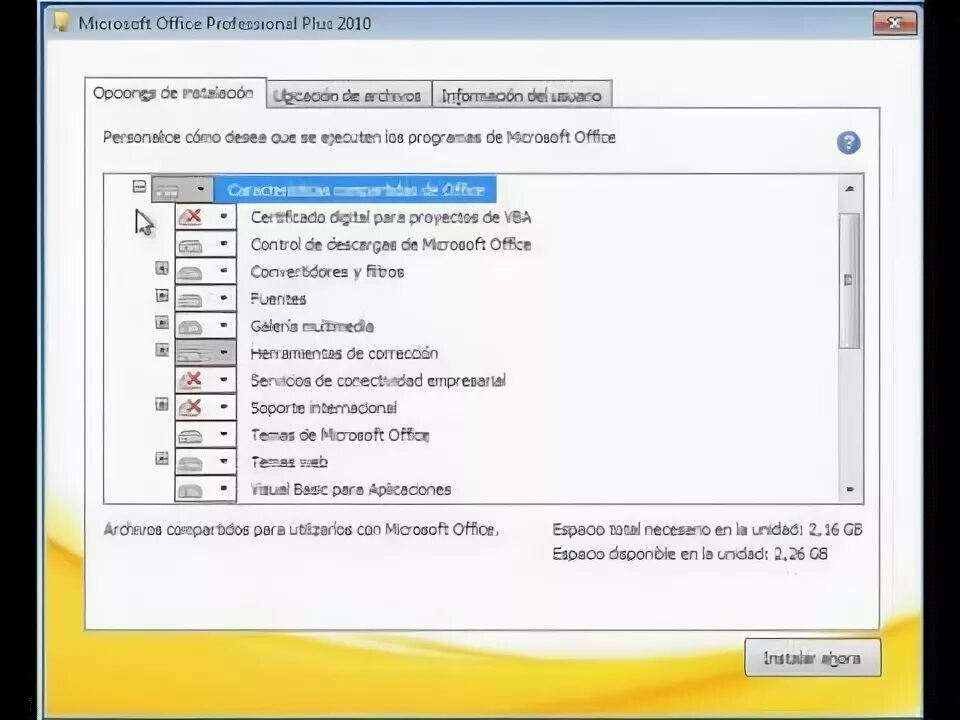Switch to Ubicación de archivos tab
Viewport: 960px width, 720px height.
click(x=348, y=96)
